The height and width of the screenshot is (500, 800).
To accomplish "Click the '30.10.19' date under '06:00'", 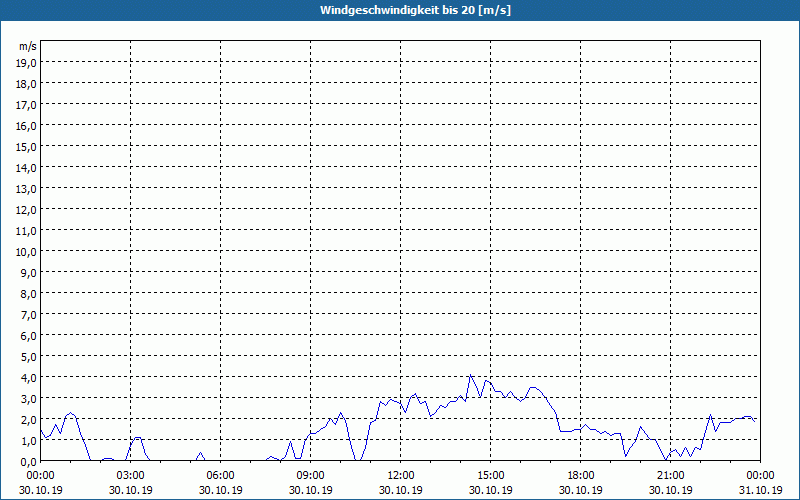I will click(x=220, y=490).
